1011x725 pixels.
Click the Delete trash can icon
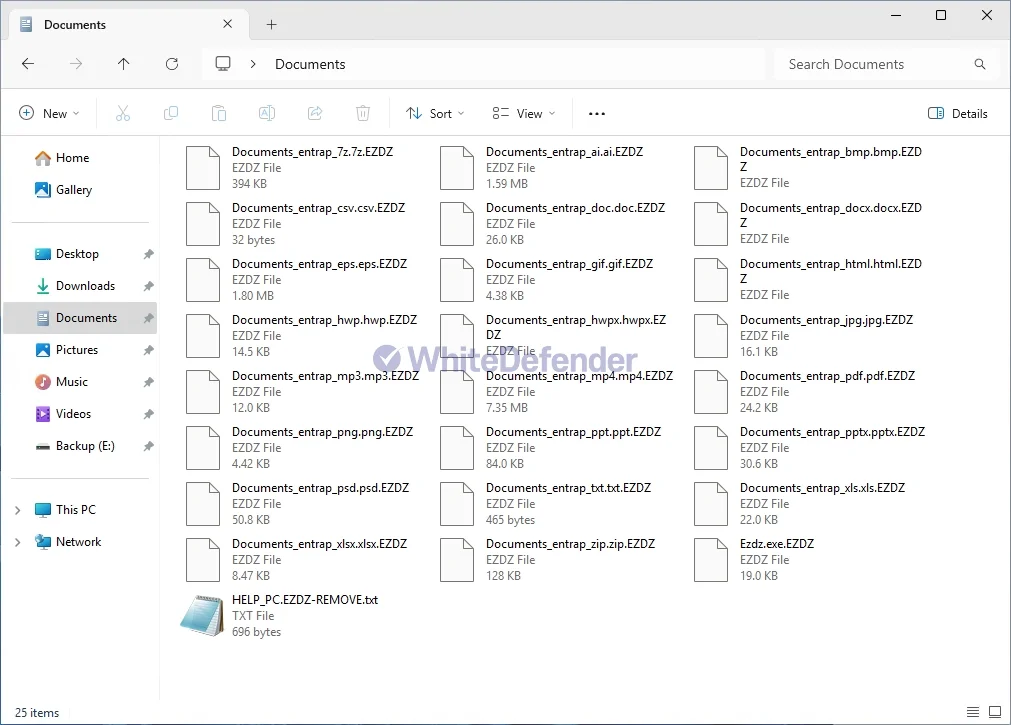(363, 114)
